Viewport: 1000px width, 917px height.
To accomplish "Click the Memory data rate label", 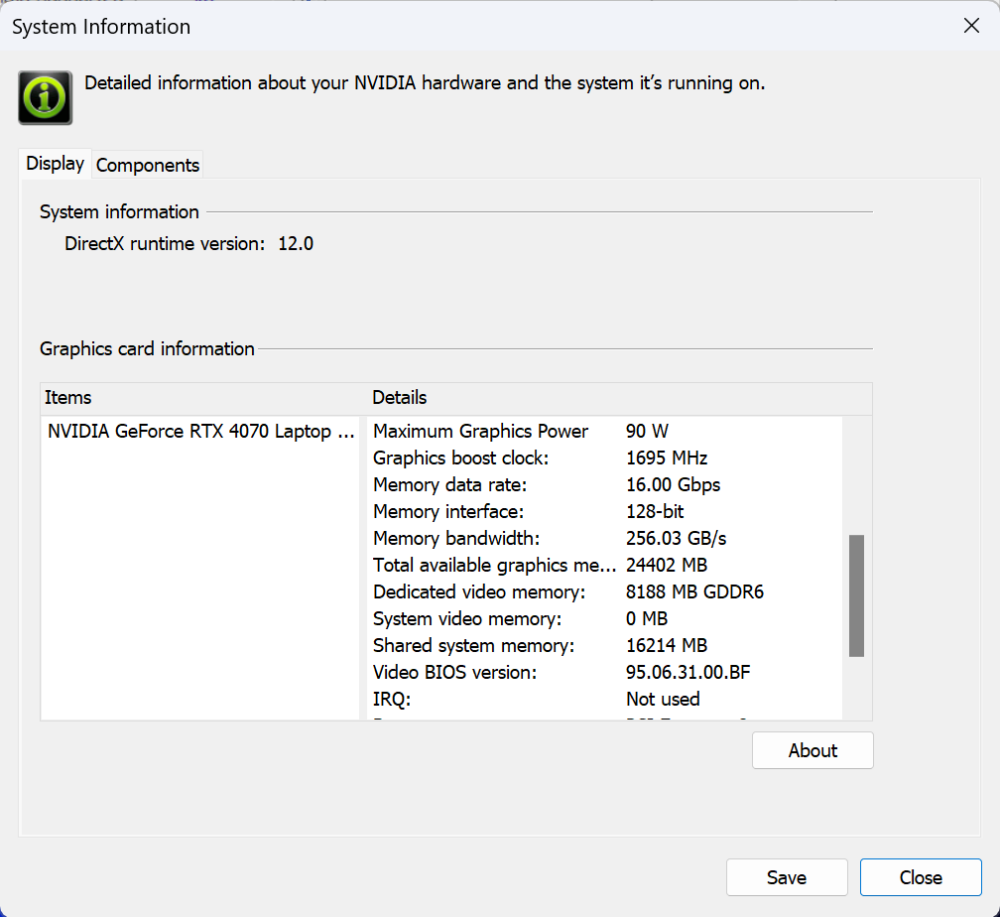I will tap(450, 485).
